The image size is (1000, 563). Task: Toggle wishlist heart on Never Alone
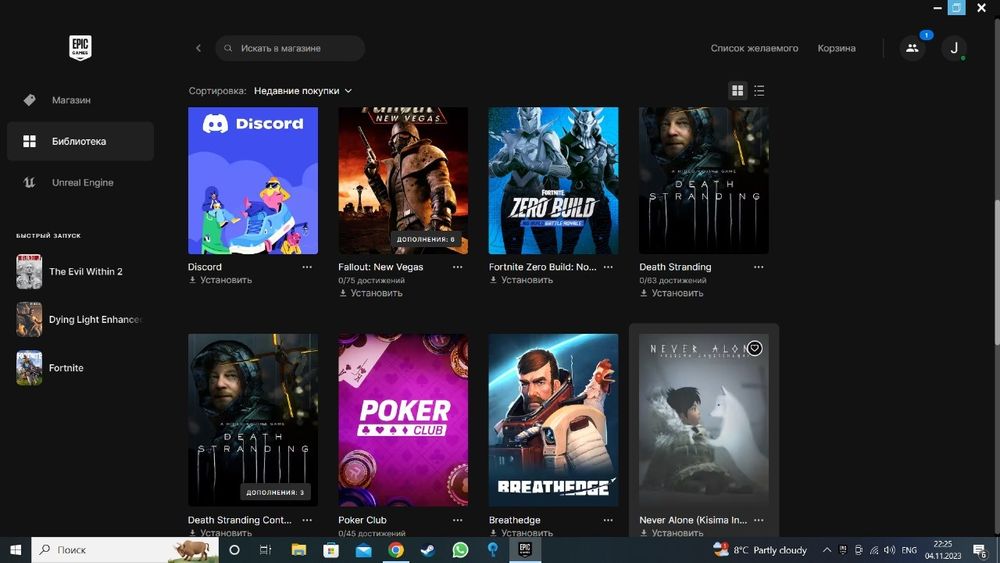tap(755, 348)
